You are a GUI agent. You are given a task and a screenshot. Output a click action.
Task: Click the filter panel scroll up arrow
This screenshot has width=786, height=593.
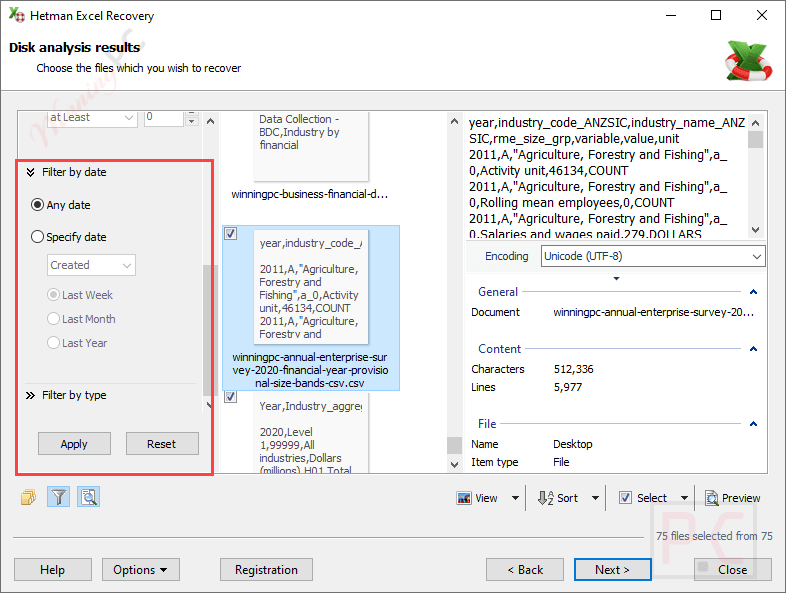pos(211,121)
